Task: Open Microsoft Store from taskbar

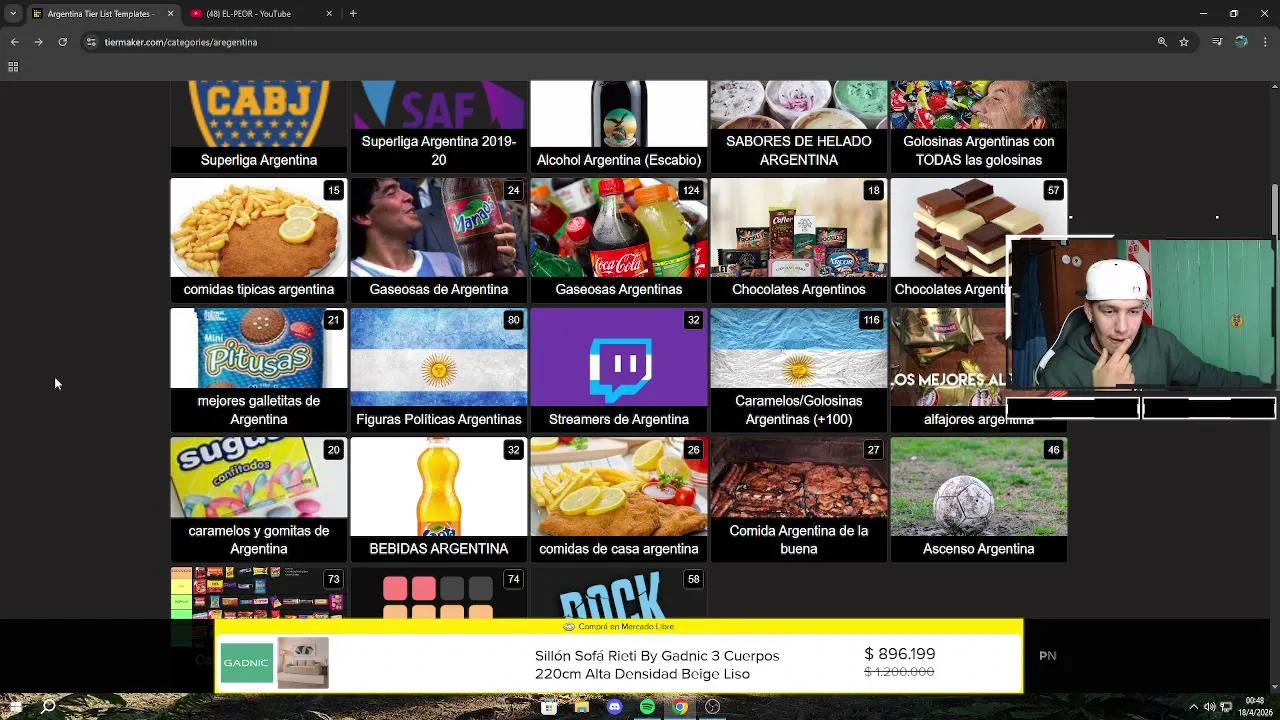Action: point(549,707)
